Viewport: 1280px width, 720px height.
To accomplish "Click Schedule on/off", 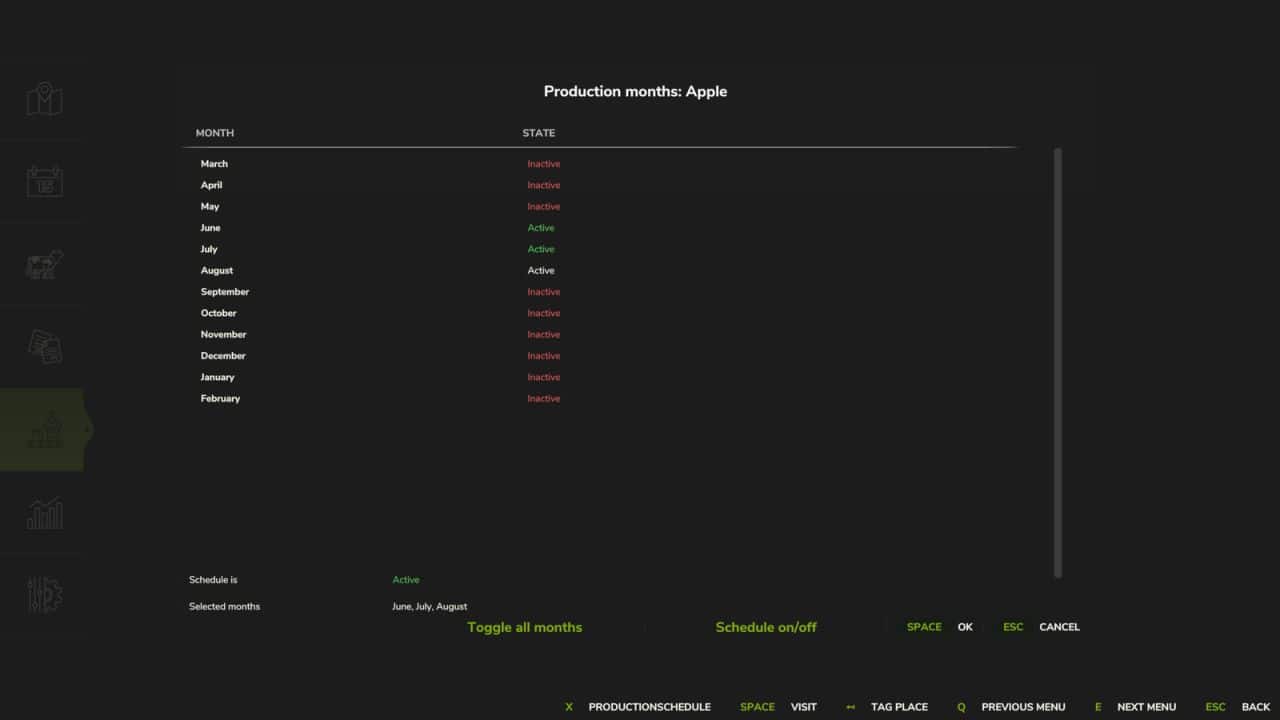I will (x=766, y=627).
